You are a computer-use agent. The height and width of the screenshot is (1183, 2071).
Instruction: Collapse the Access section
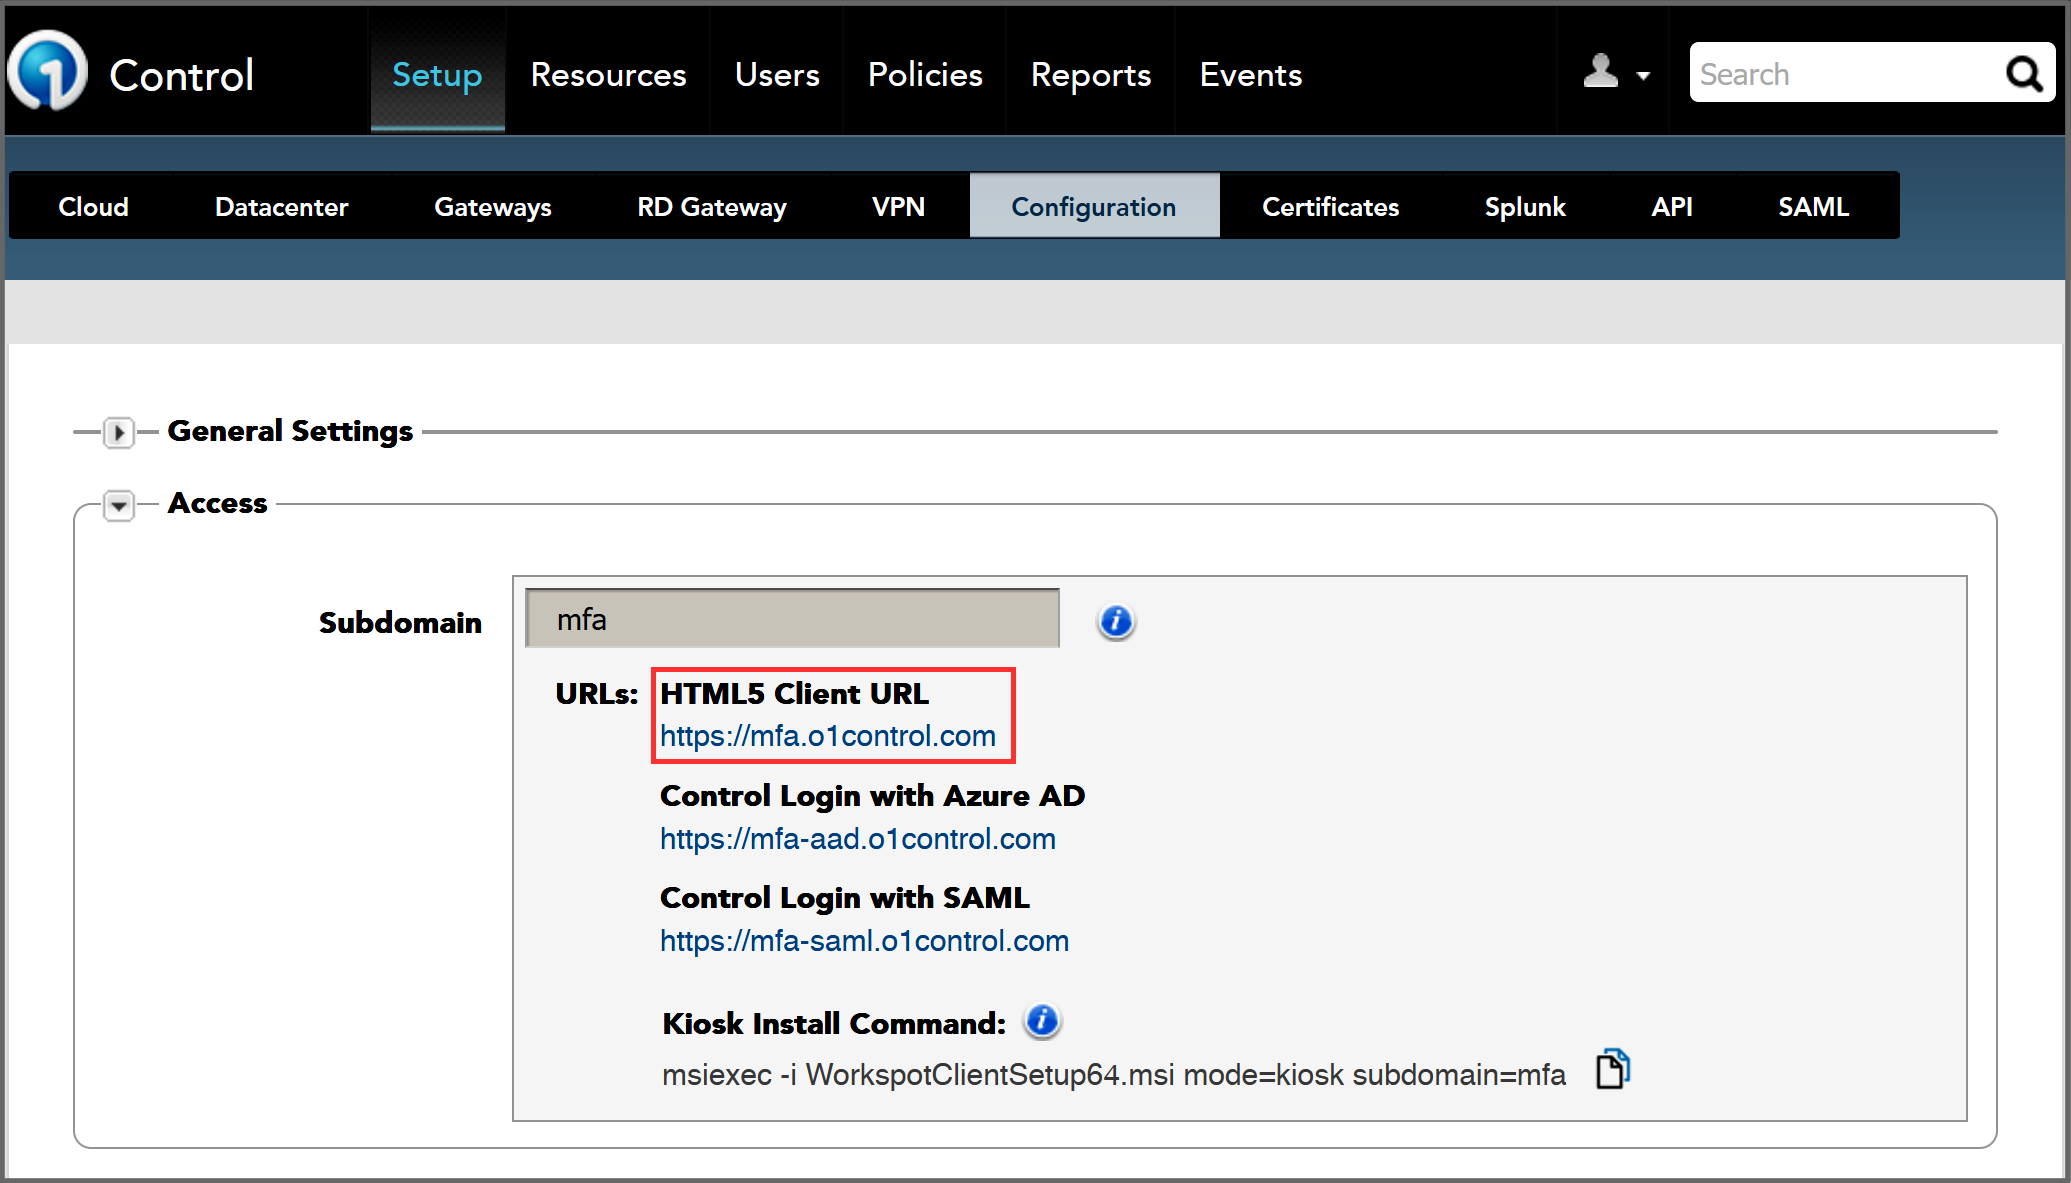point(119,506)
